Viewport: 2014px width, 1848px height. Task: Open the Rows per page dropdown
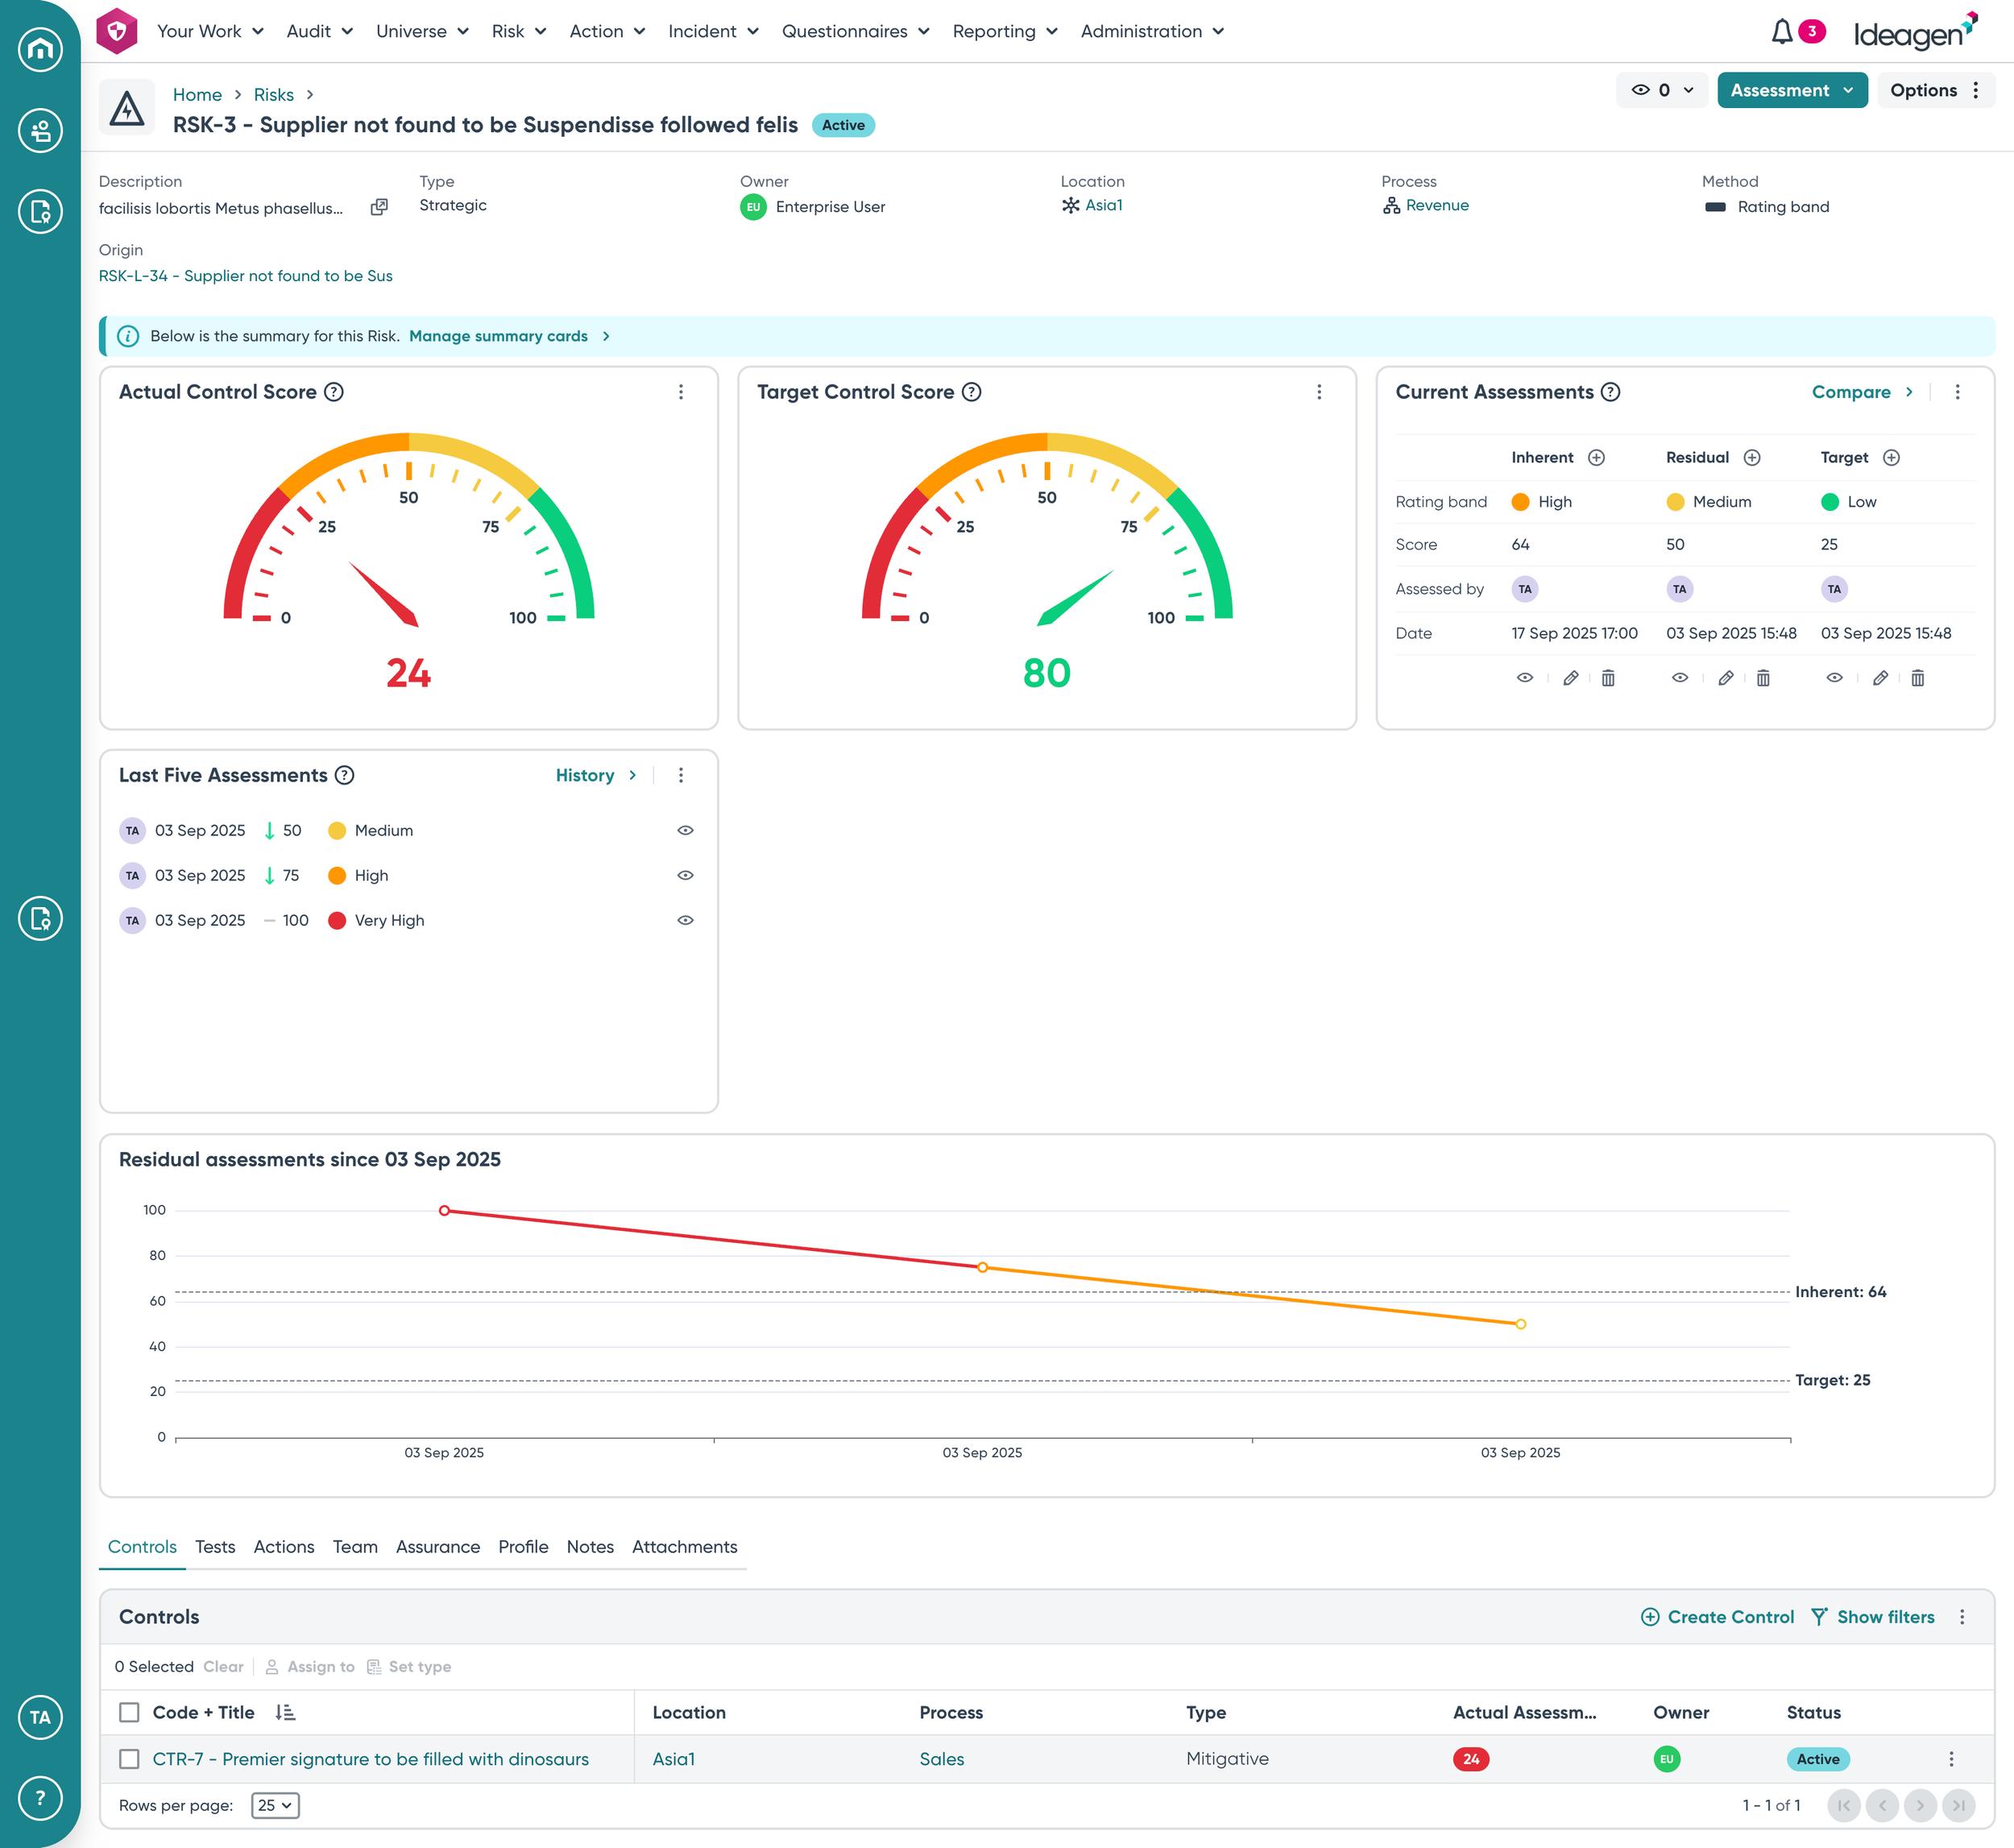pos(275,1805)
